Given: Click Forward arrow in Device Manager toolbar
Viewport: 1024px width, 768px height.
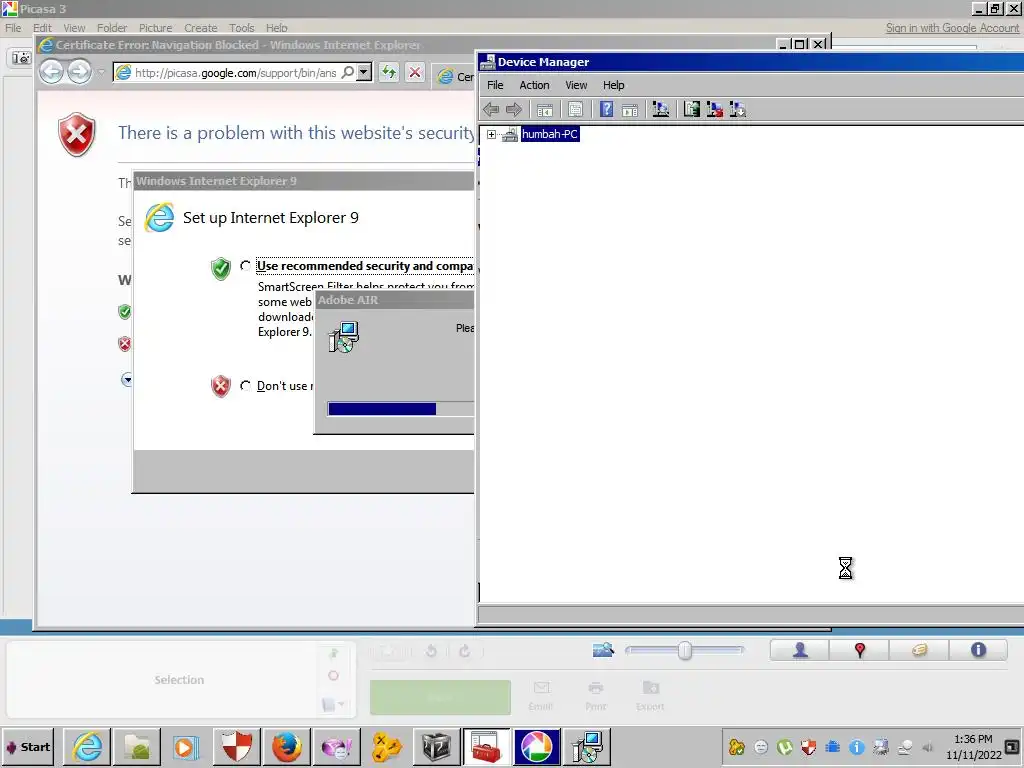Looking at the screenshot, I should coord(514,109).
